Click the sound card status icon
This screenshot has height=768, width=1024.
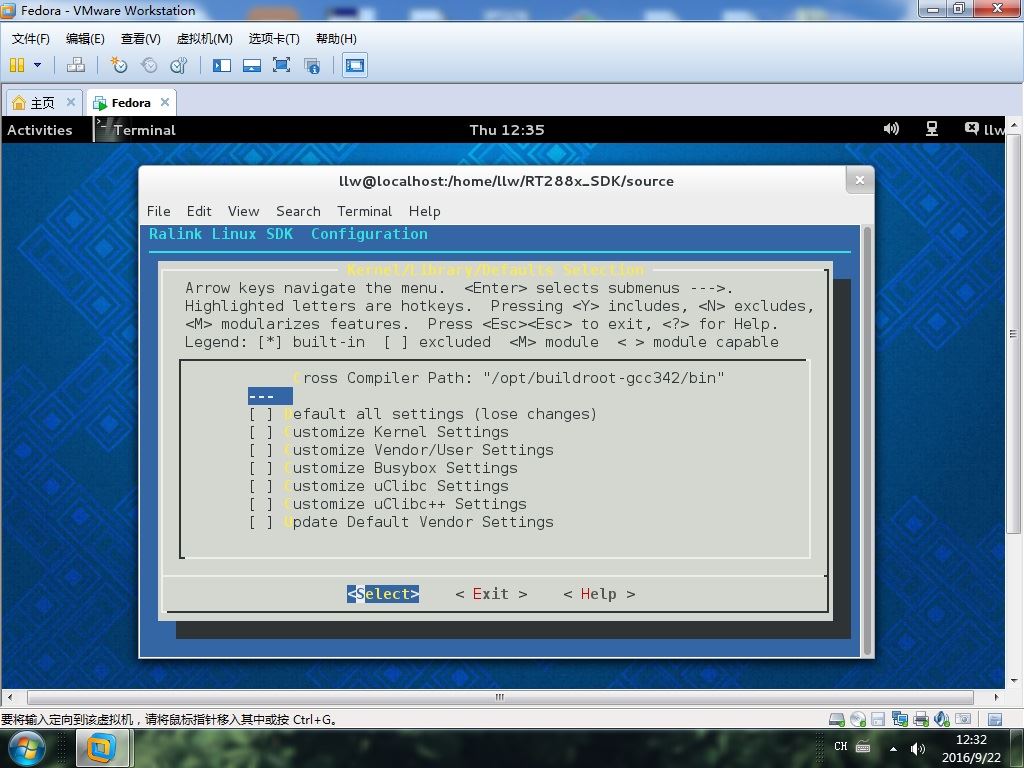(x=942, y=719)
